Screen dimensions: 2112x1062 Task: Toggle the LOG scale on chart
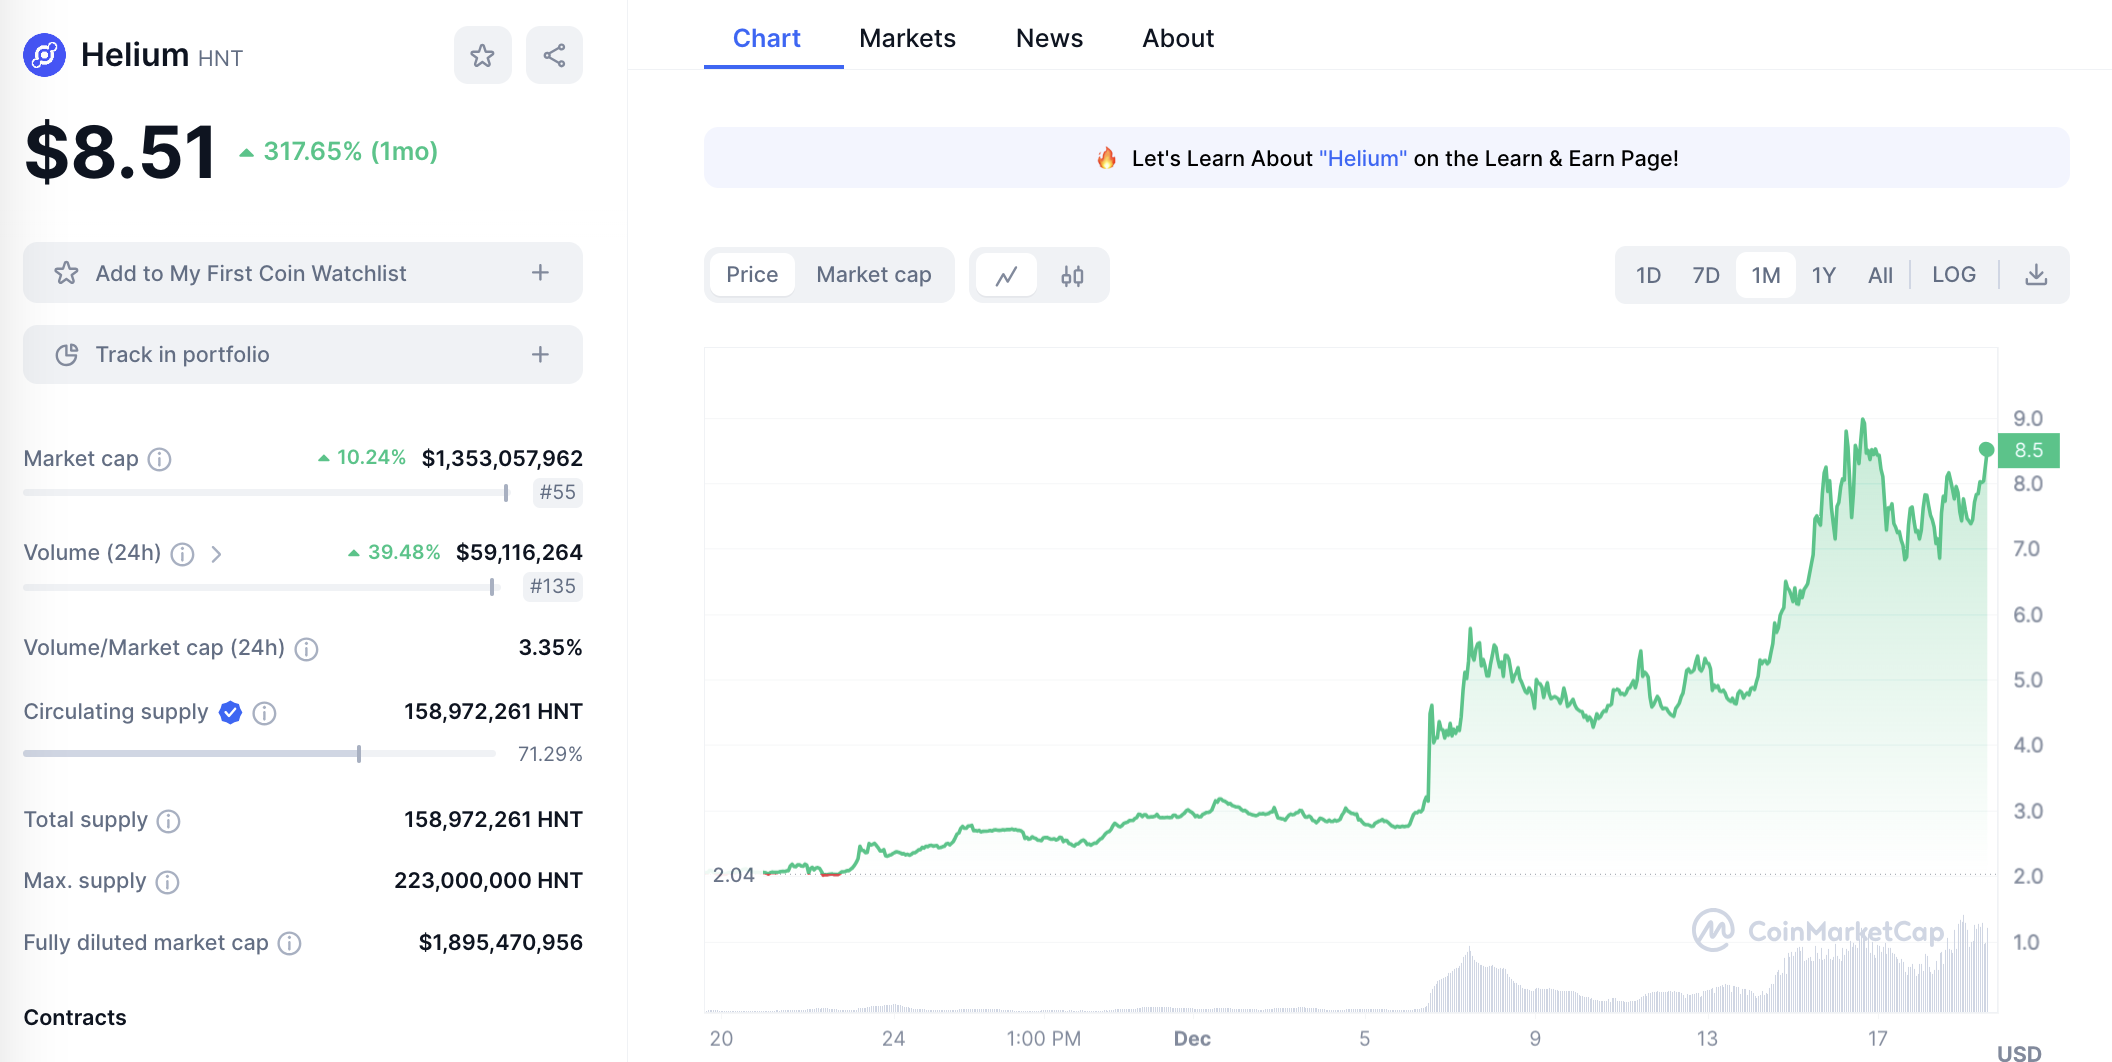(1954, 275)
